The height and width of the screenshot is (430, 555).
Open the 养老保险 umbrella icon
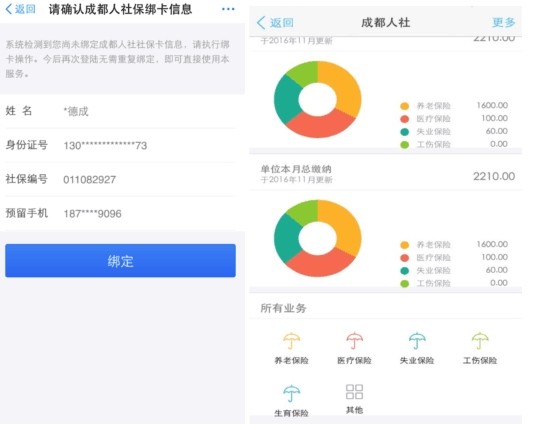291,341
